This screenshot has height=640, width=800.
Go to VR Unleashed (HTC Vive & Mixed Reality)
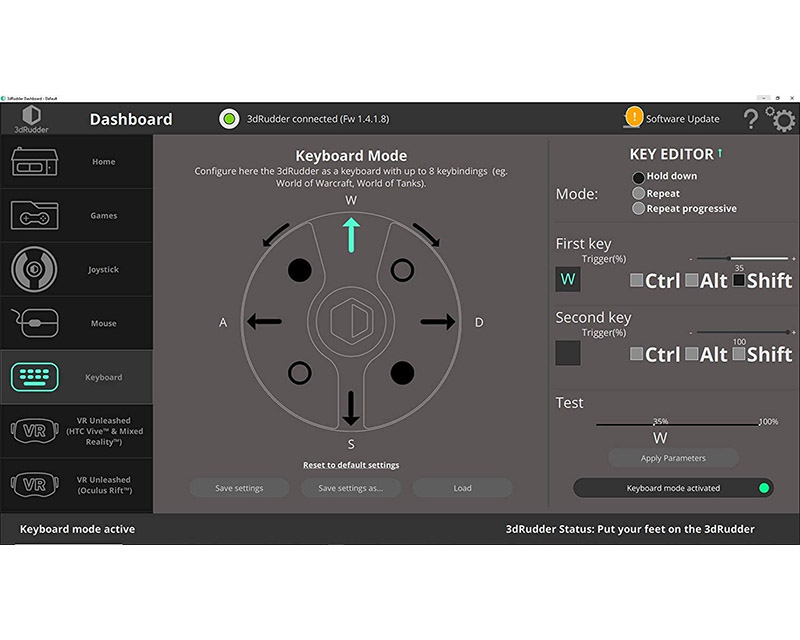point(77,431)
